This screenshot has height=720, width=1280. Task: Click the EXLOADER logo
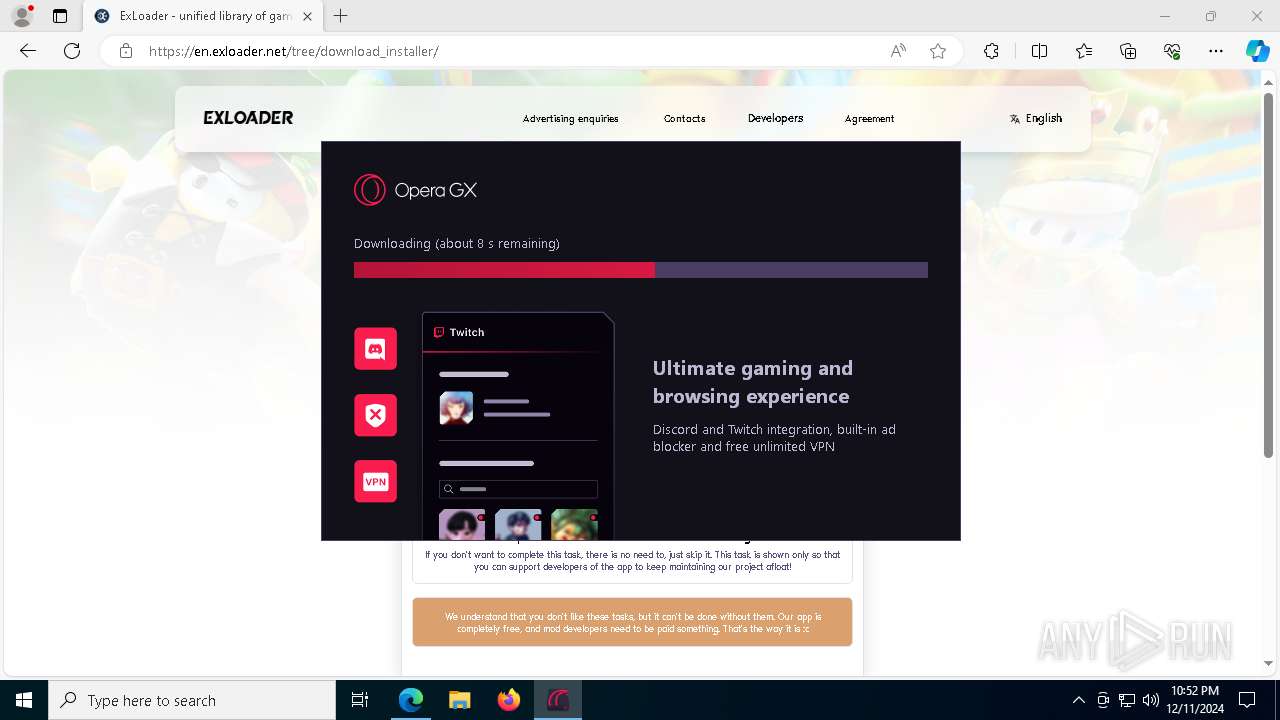(x=248, y=118)
